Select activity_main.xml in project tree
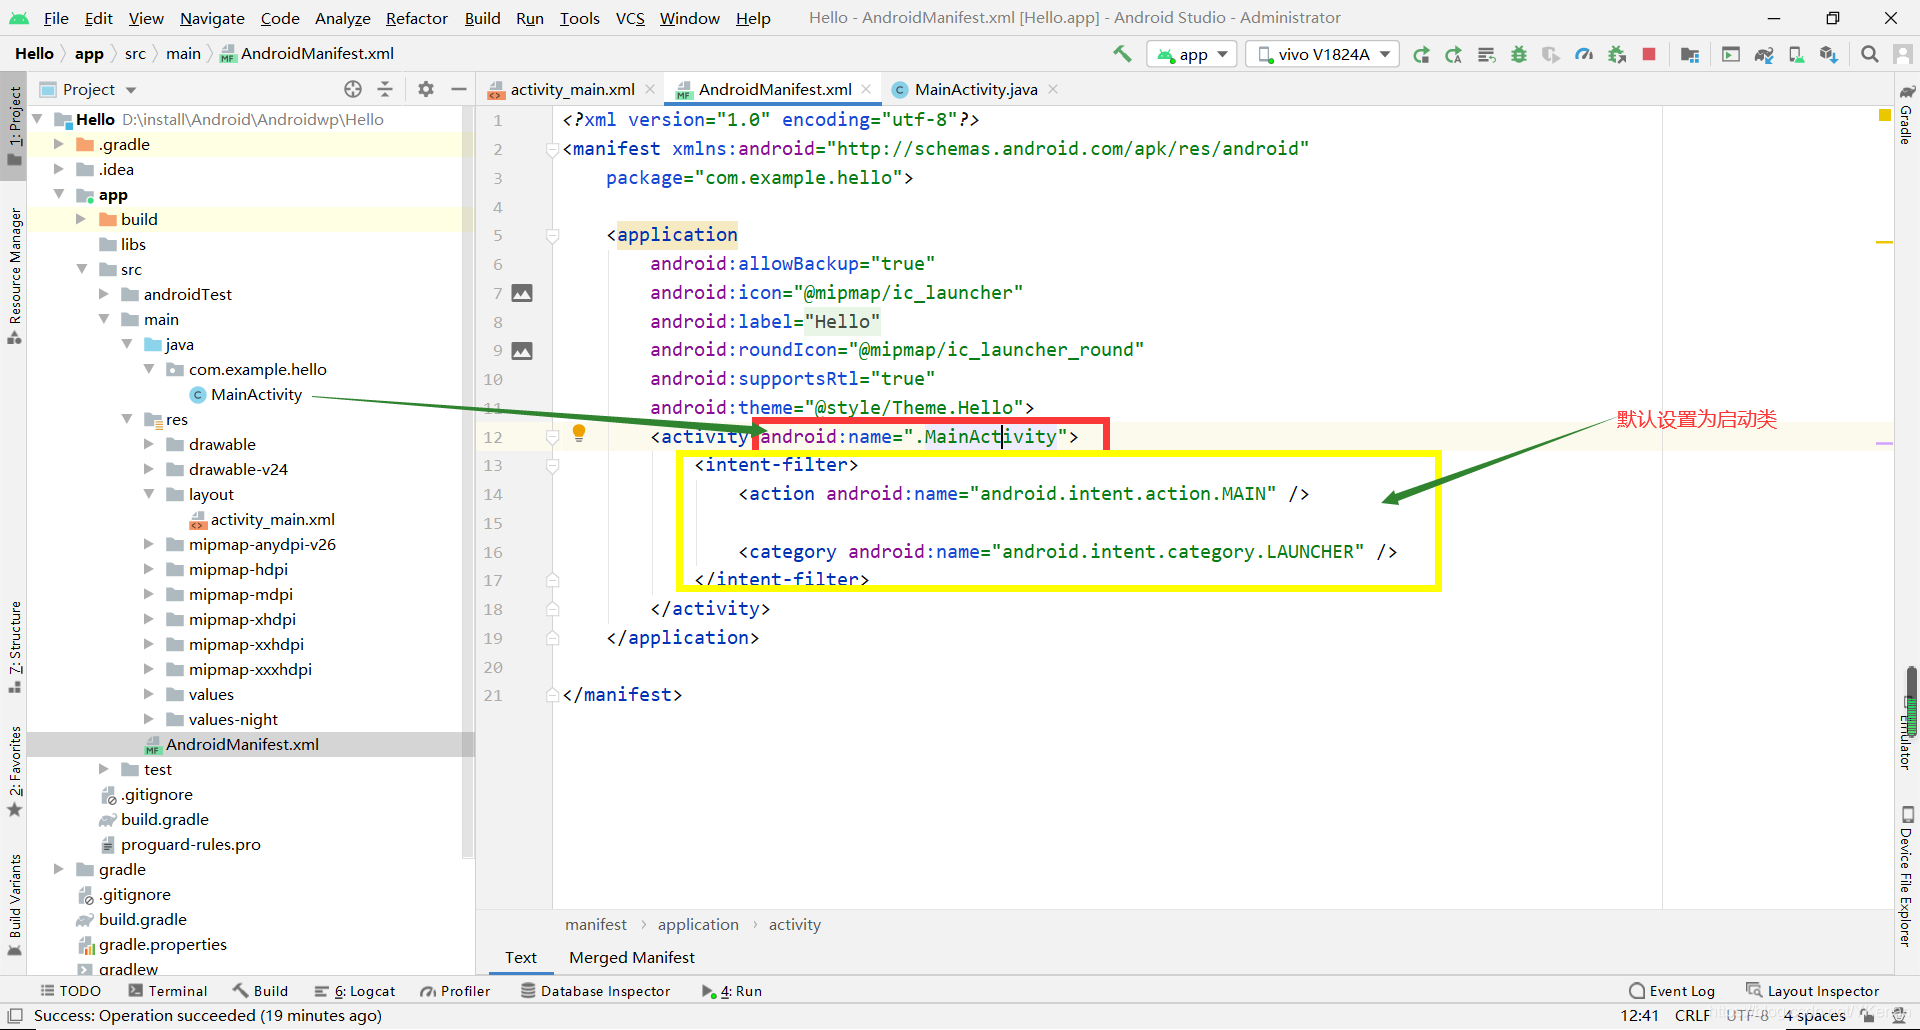Image resolution: width=1920 pixels, height=1030 pixels. [x=272, y=519]
